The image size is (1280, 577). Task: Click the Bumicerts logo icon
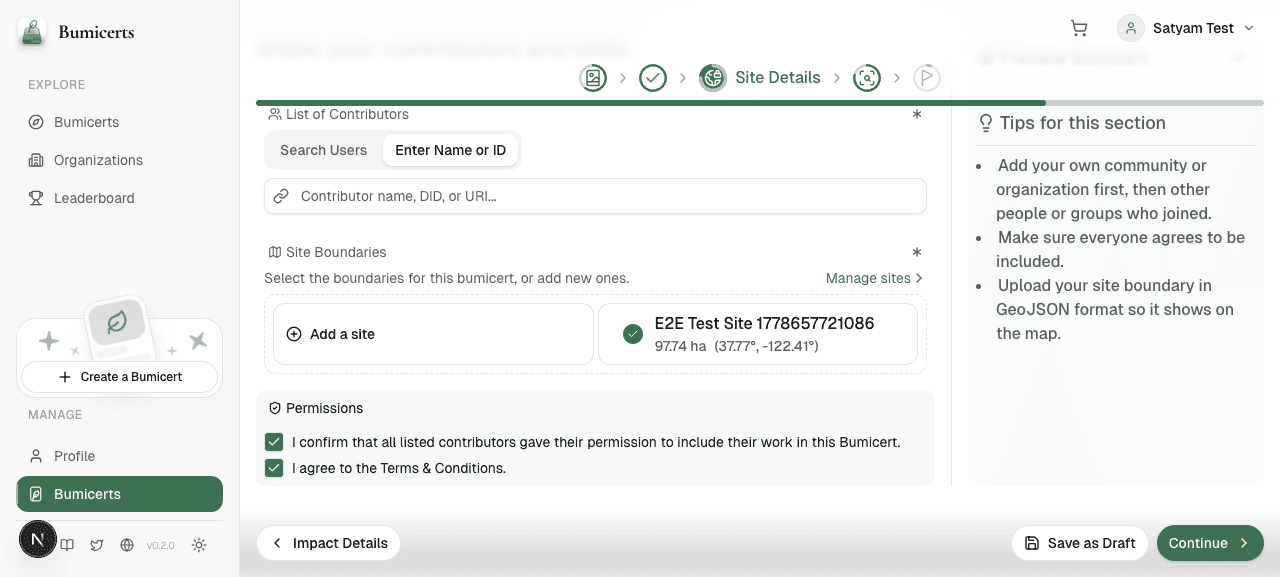tap(32, 32)
